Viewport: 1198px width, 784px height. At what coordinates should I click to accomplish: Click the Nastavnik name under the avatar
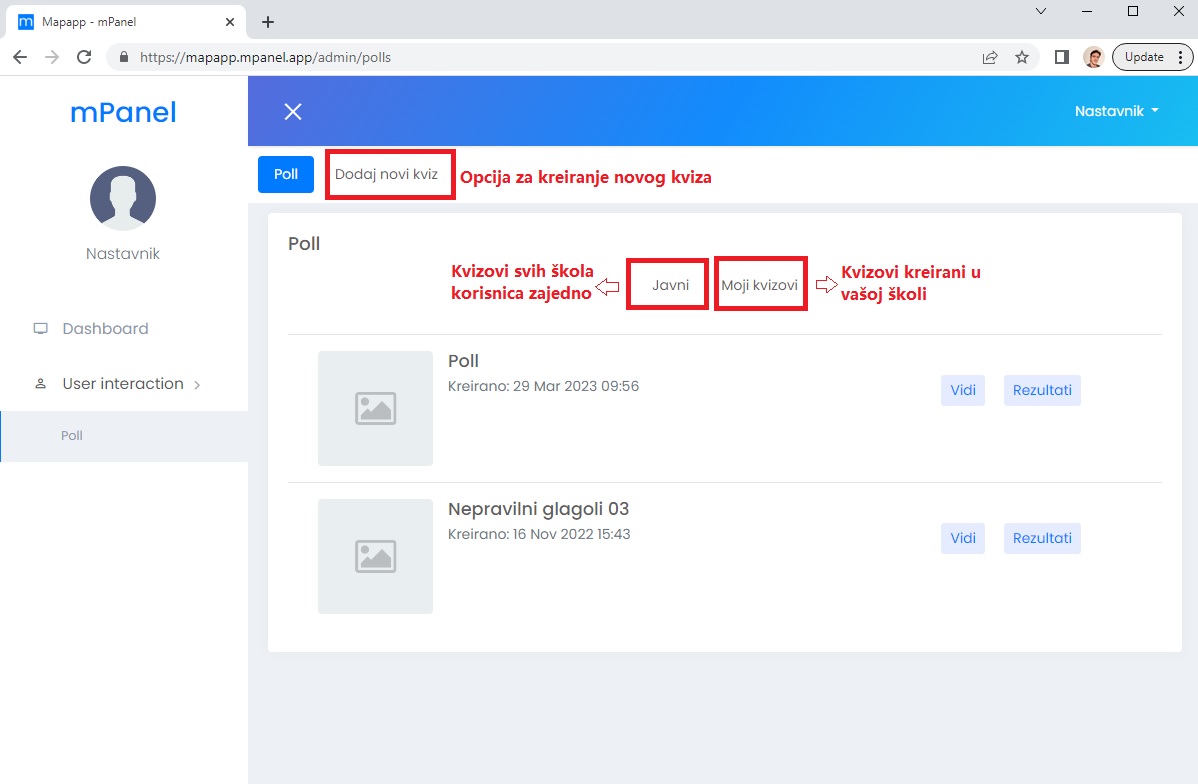pyautogui.click(x=123, y=254)
